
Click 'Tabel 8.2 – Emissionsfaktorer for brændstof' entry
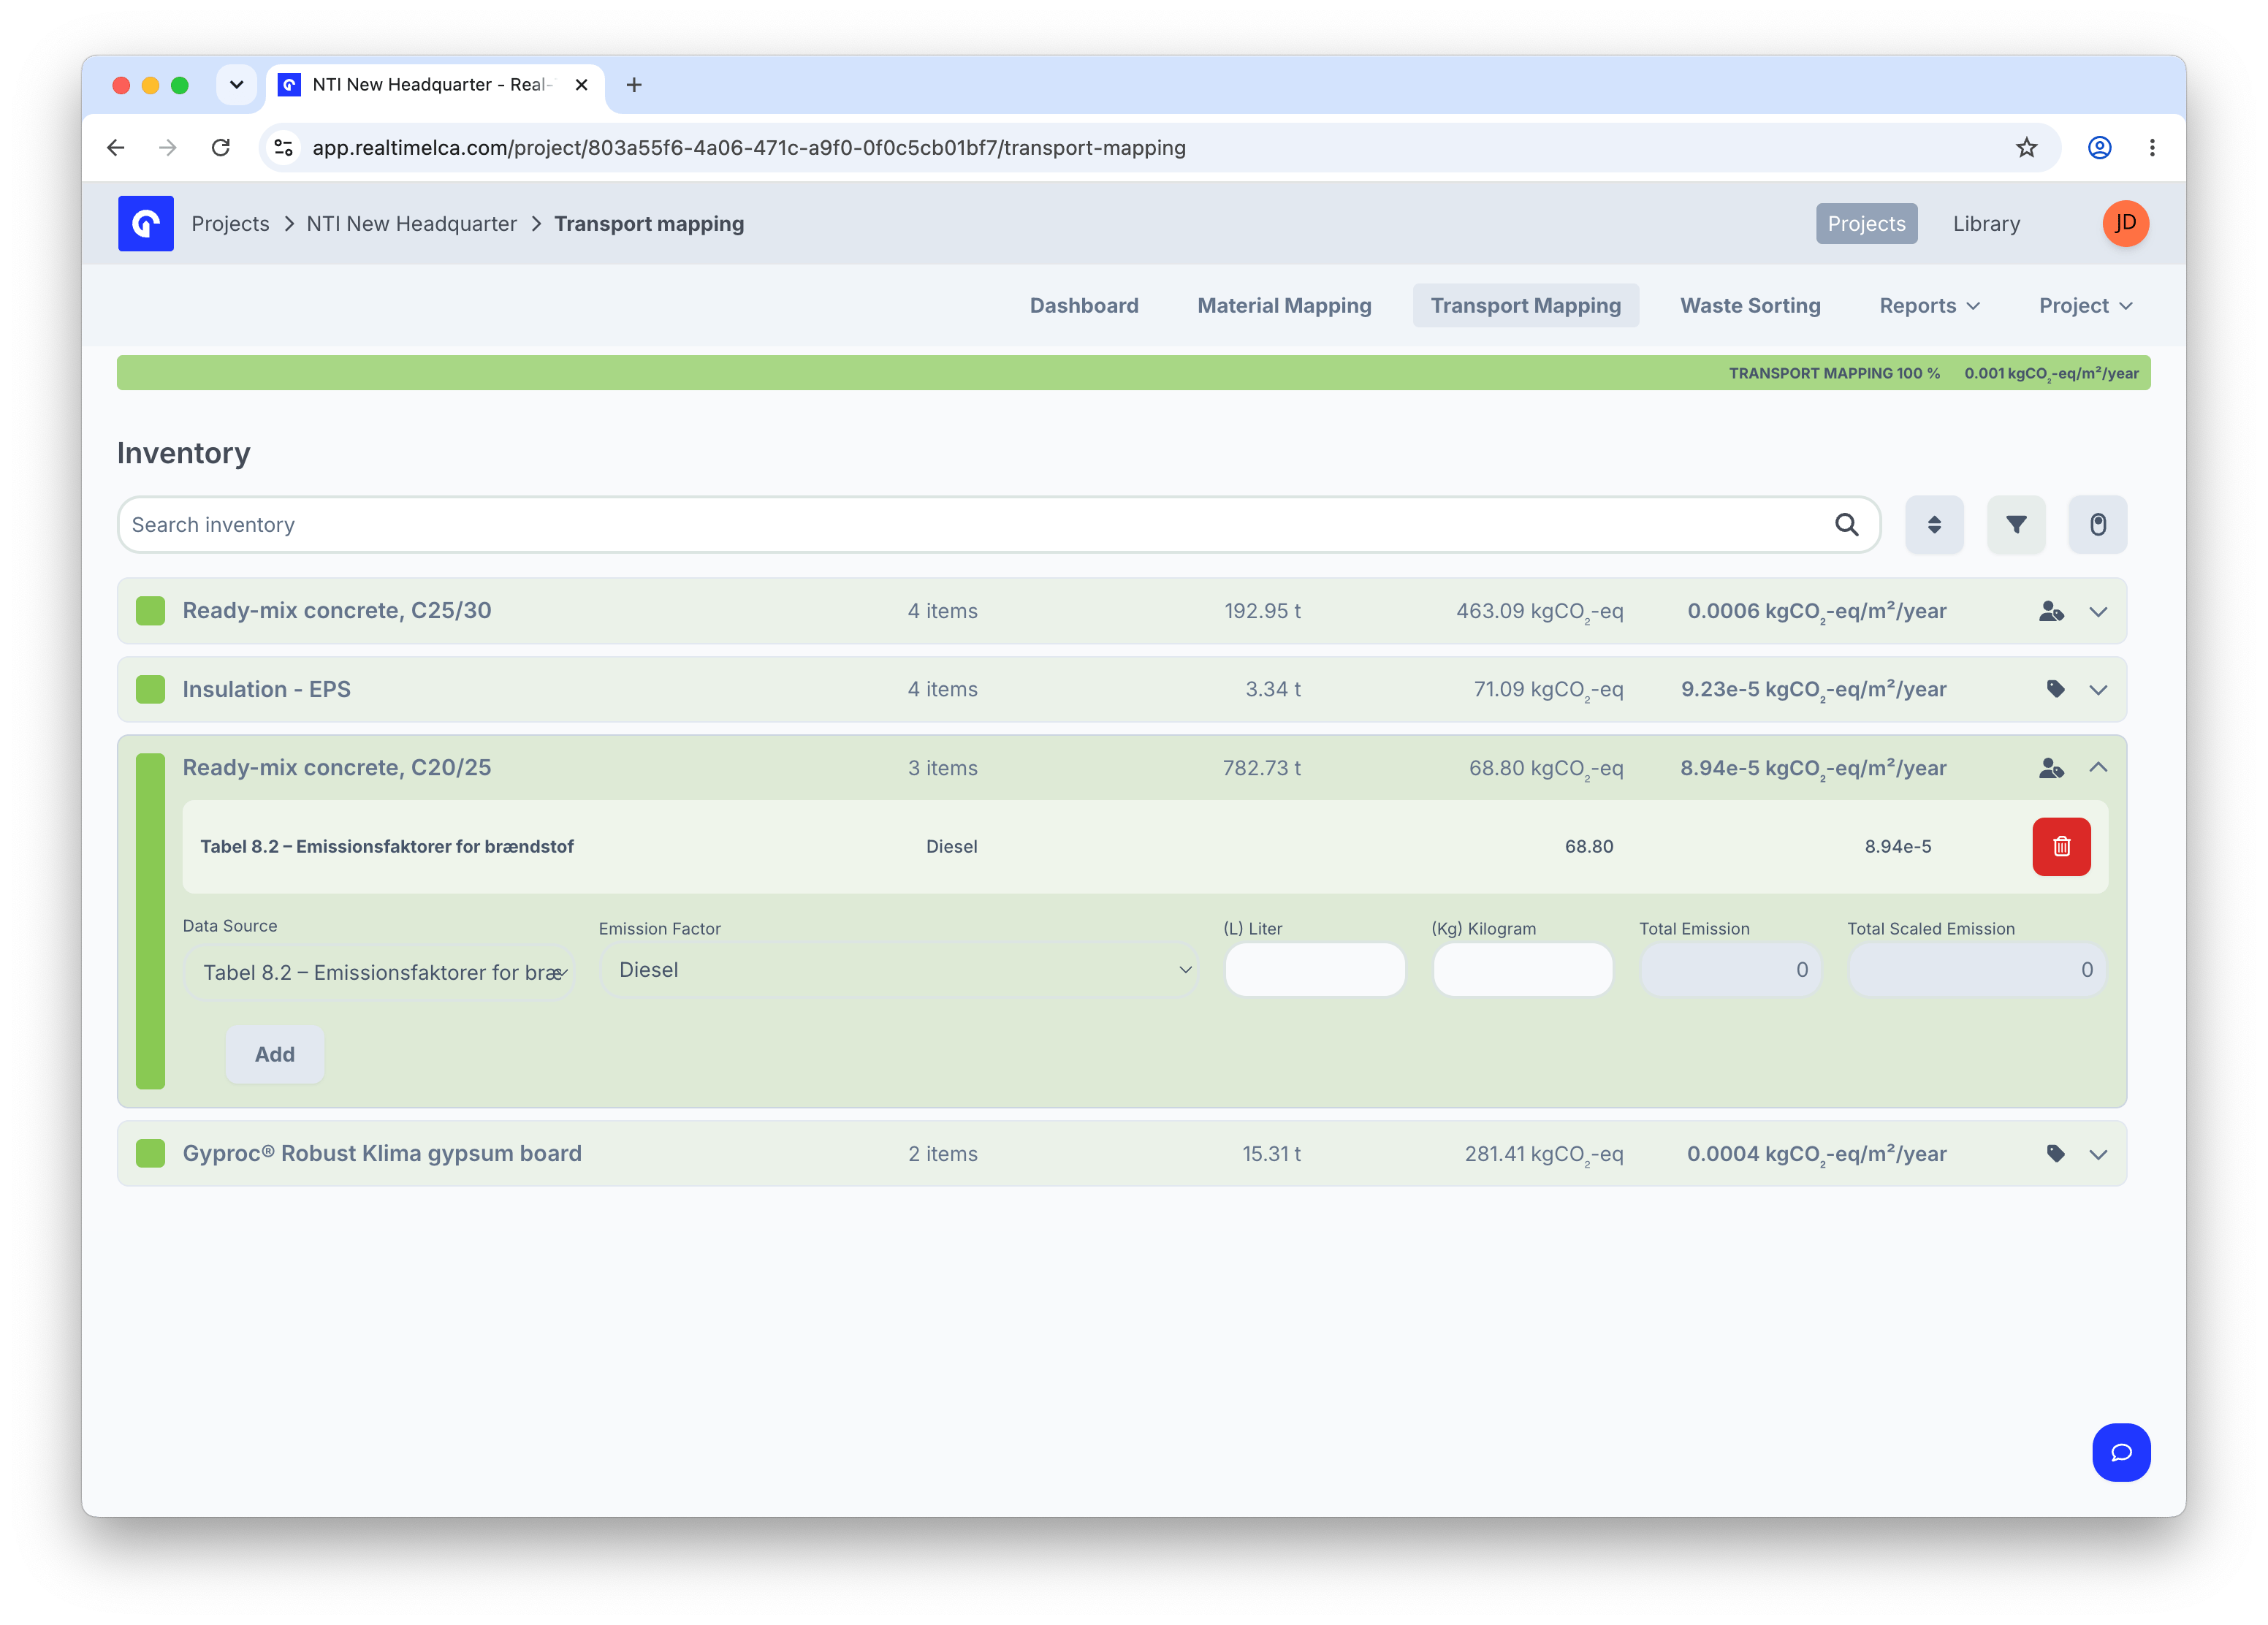(x=387, y=846)
